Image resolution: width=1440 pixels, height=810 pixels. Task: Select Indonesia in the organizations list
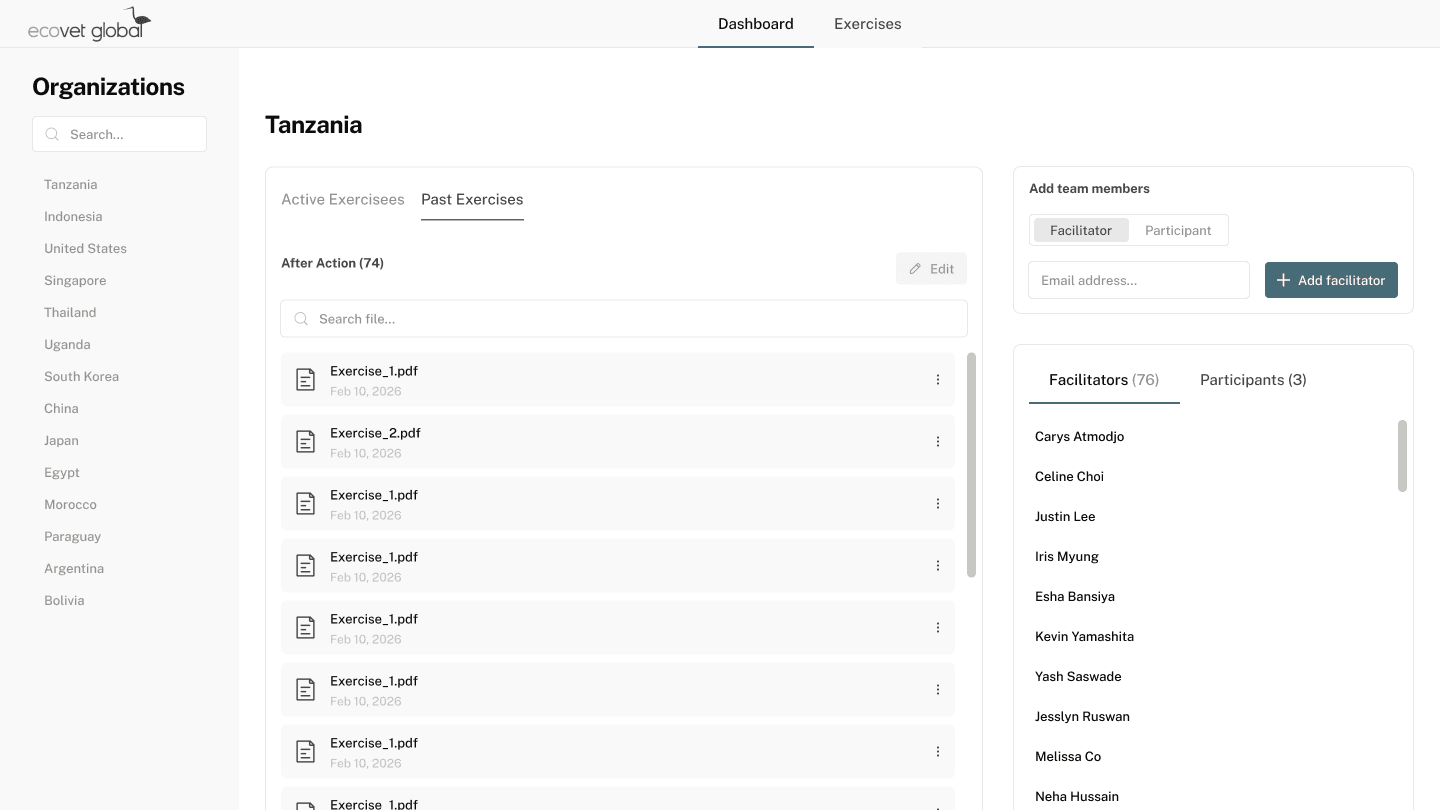tap(73, 217)
